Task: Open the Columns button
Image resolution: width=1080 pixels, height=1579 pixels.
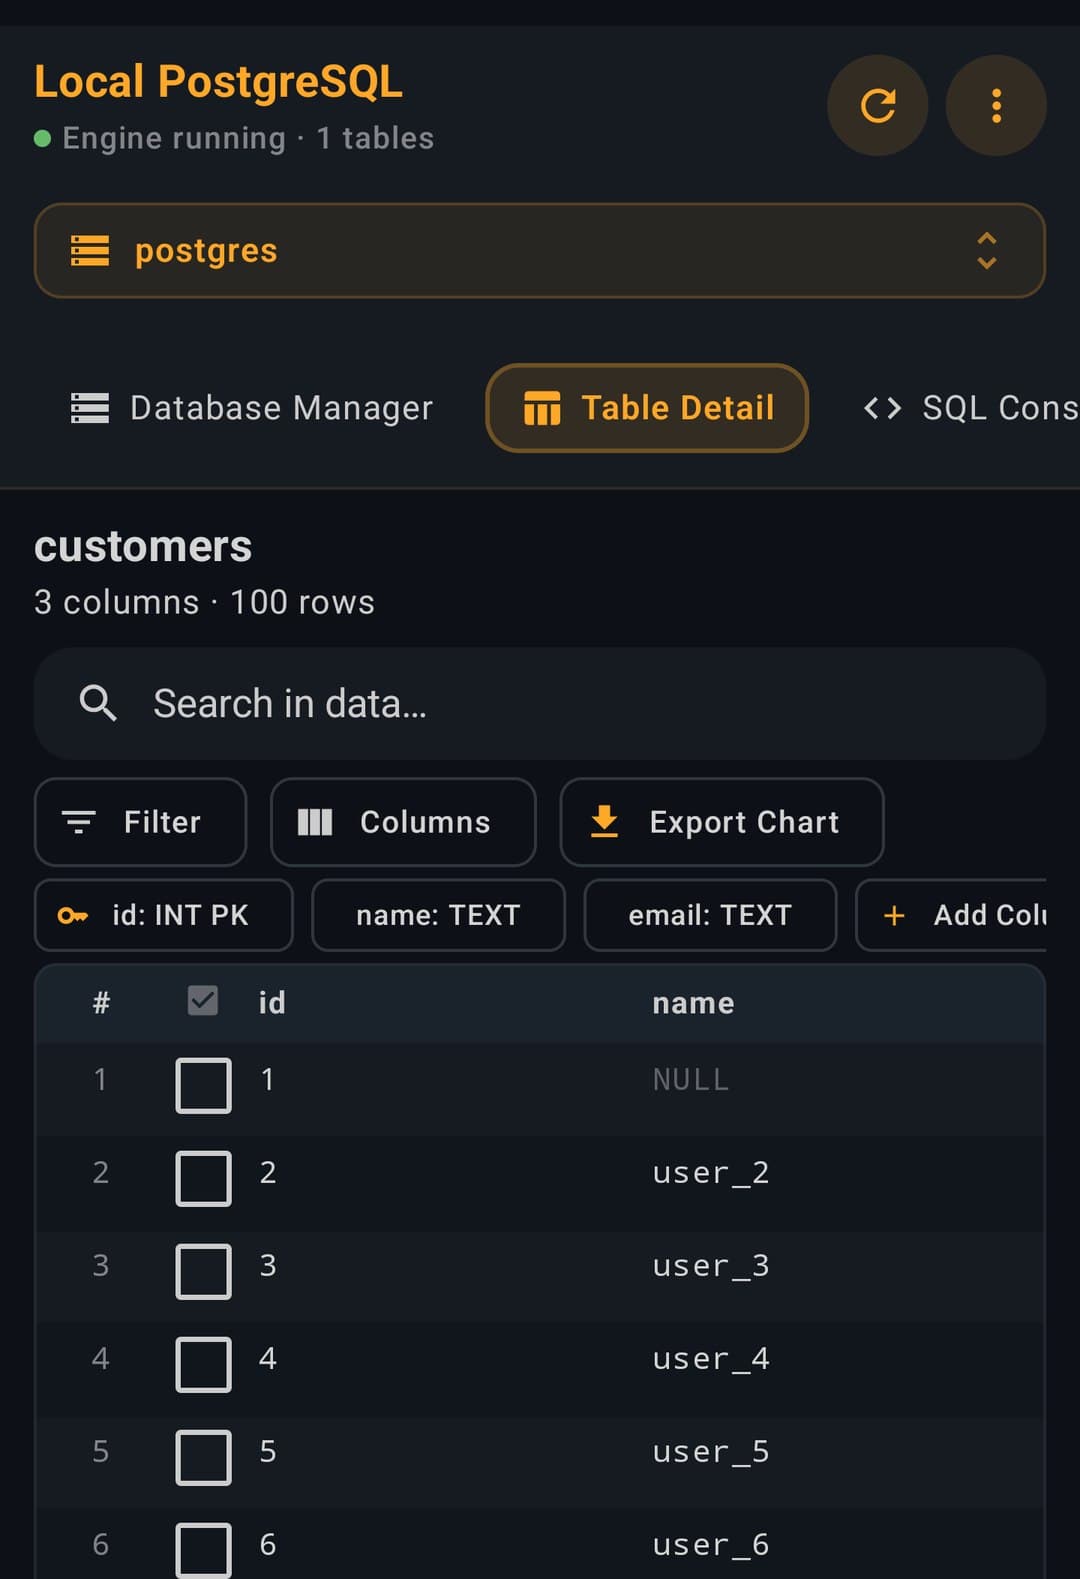Action: tap(403, 822)
